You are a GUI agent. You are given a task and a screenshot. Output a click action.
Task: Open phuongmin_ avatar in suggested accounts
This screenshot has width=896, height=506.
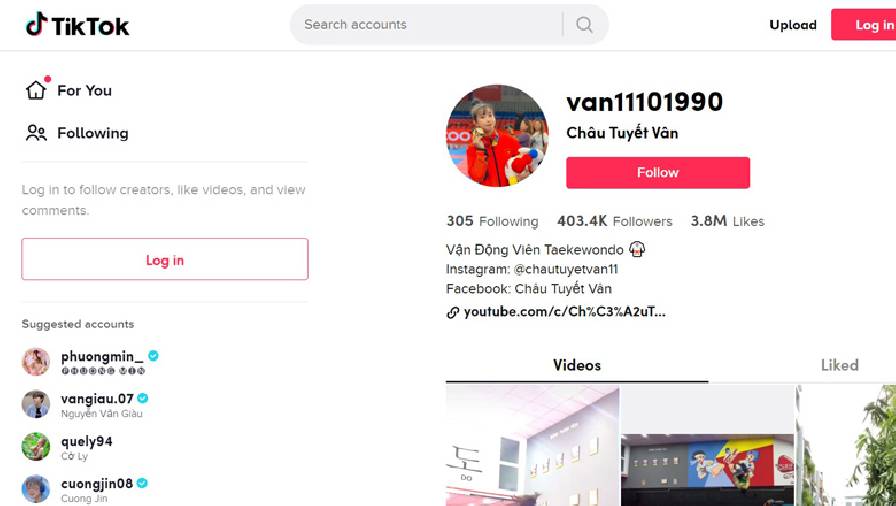tap(35, 362)
